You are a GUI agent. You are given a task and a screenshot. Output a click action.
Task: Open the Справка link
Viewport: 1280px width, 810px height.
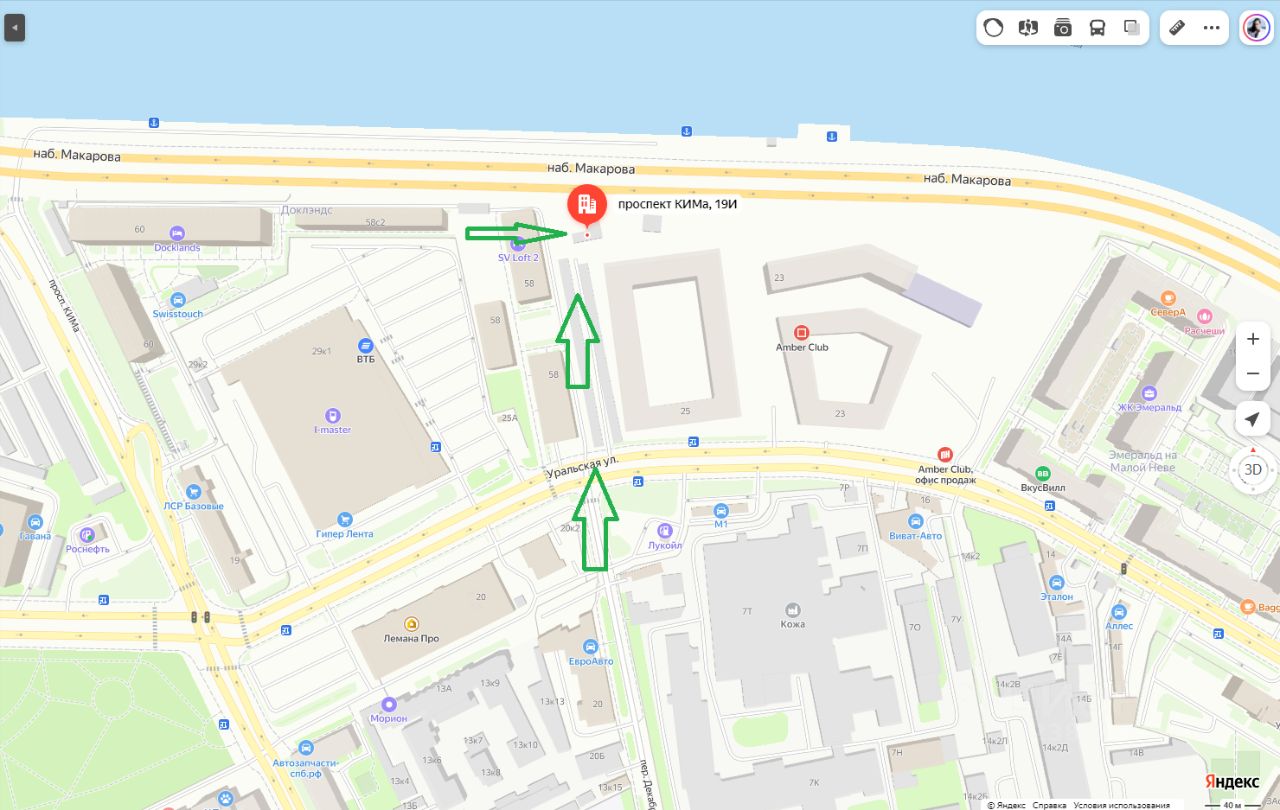pos(1049,805)
